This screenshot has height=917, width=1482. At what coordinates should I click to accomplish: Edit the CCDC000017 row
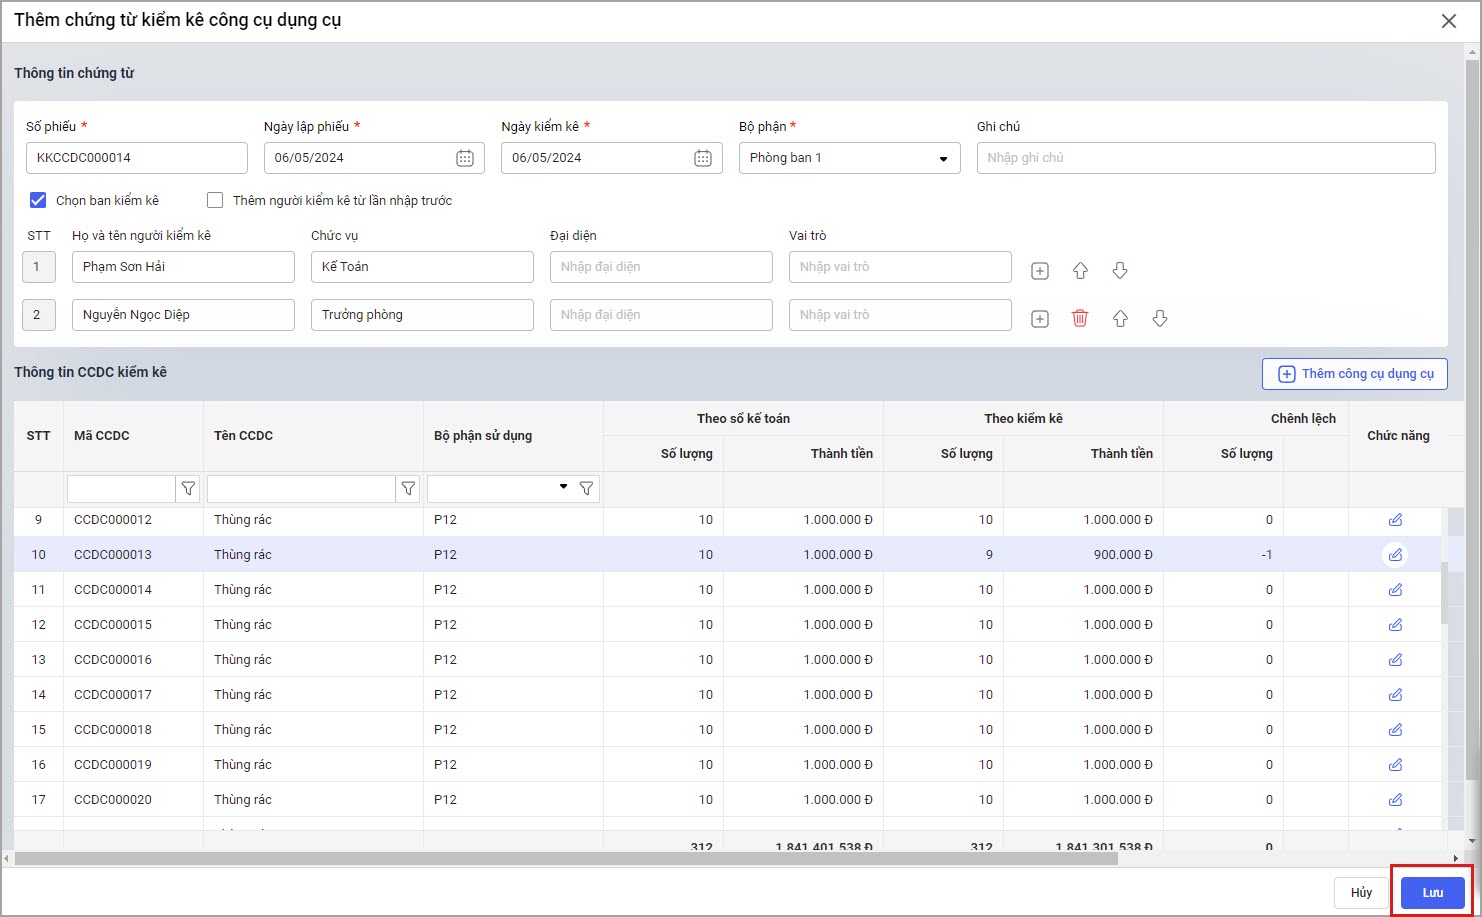pos(1395,695)
